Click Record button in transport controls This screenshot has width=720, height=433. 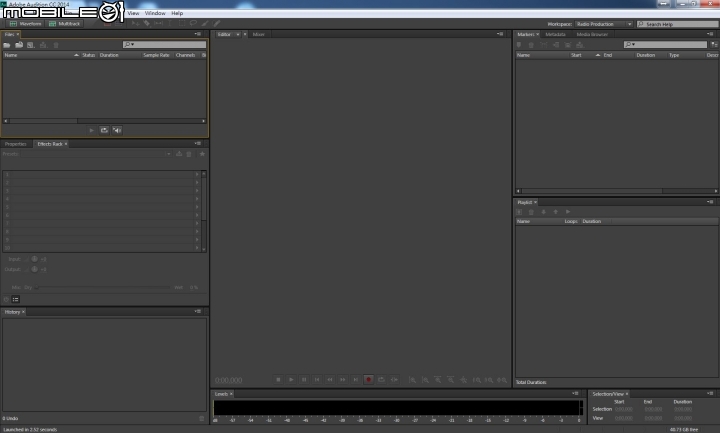(x=368, y=380)
